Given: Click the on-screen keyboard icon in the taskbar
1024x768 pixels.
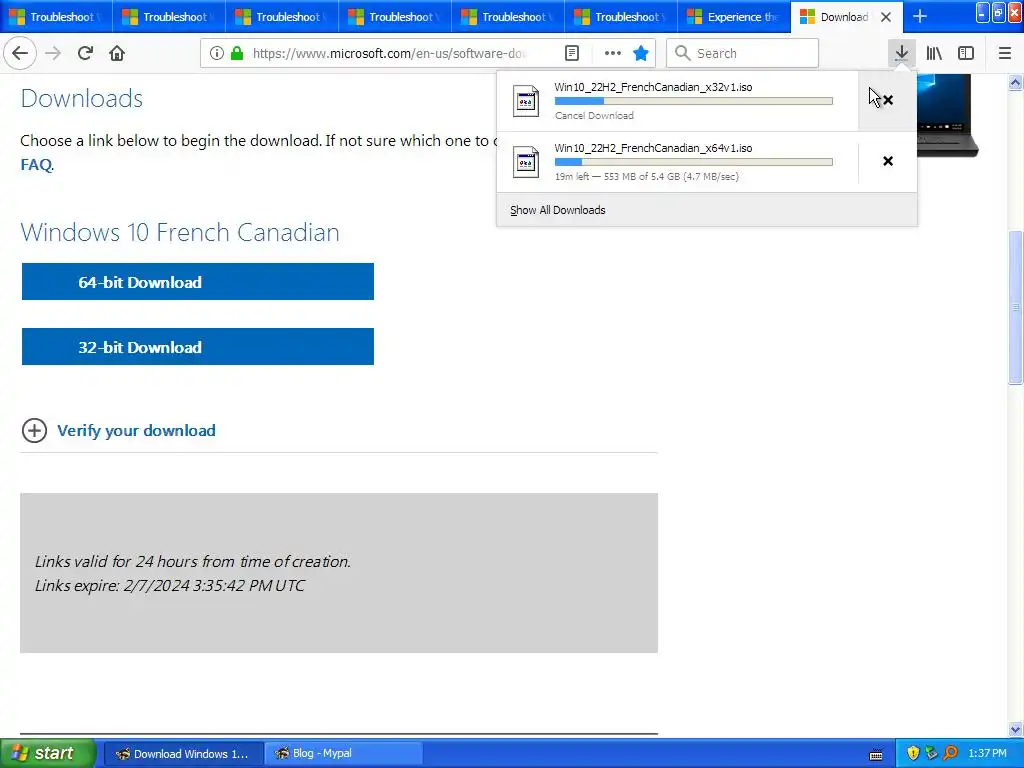Looking at the screenshot, I should pyautogui.click(x=876, y=755).
